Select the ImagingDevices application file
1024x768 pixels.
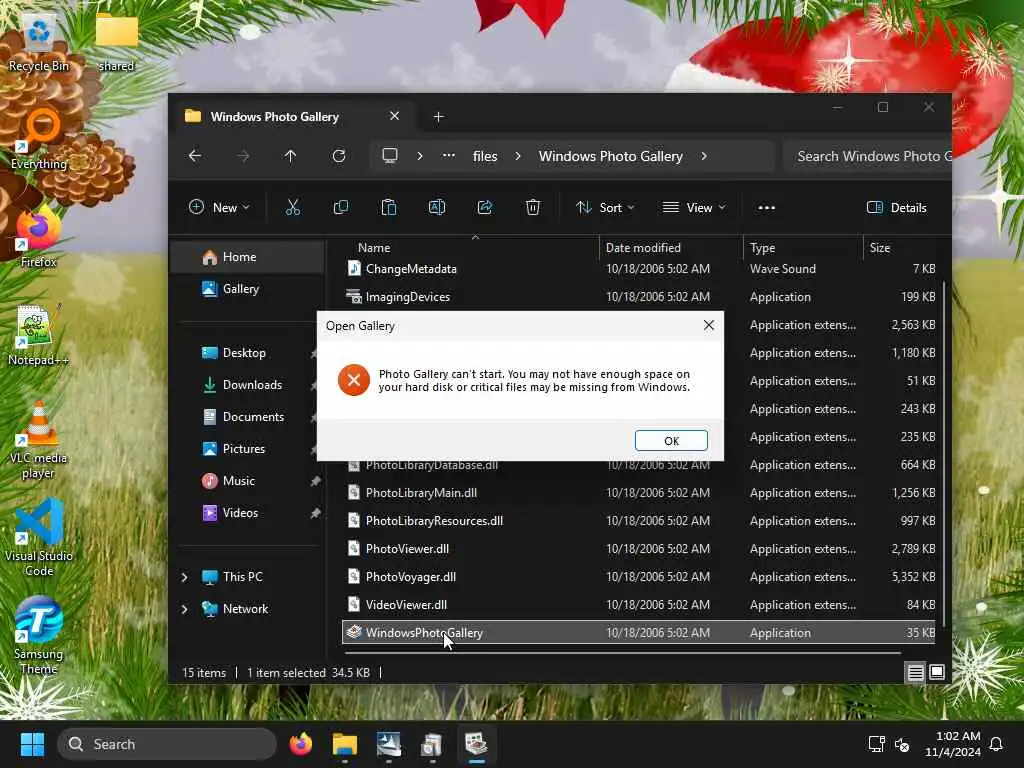coord(639,297)
